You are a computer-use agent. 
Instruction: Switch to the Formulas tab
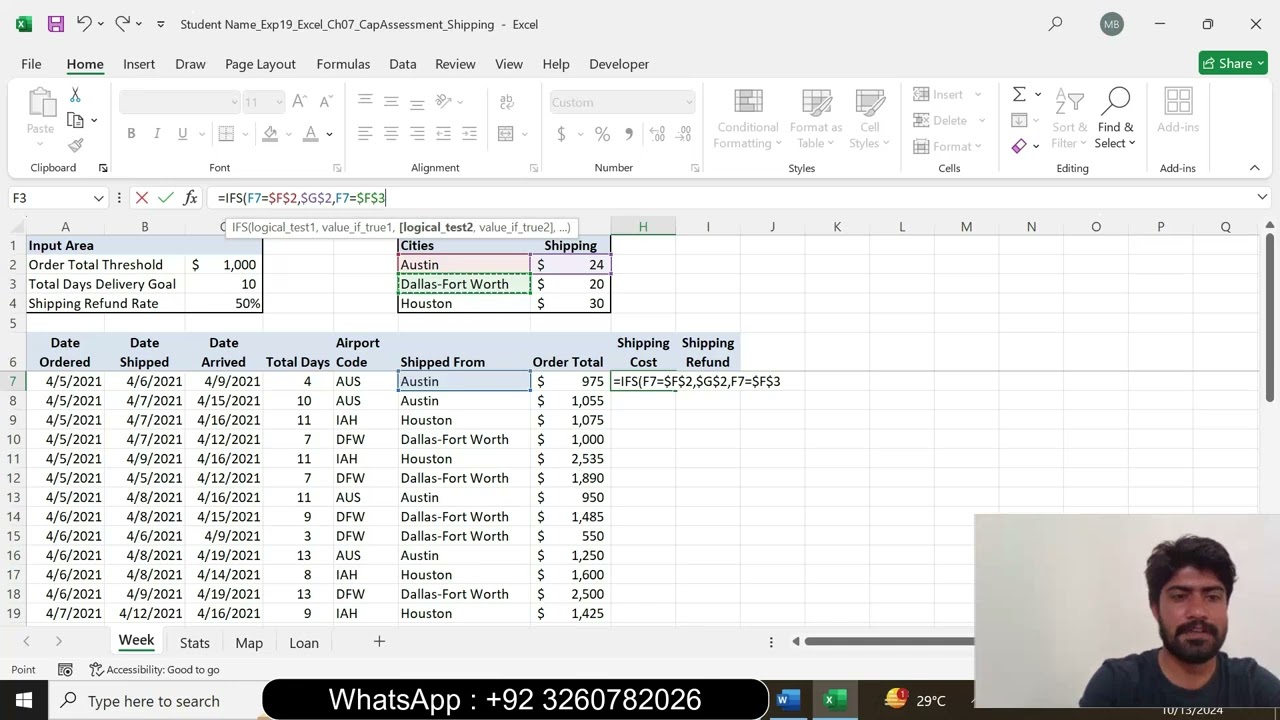[343, 64]
